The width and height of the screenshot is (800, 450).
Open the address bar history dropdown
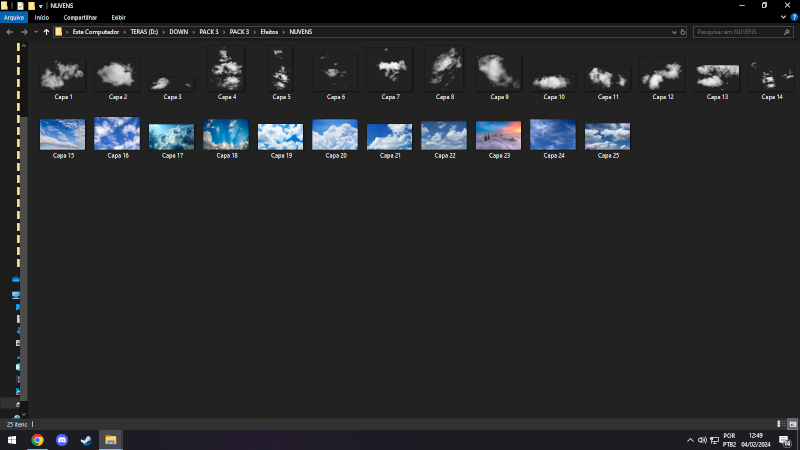(672, 32)
